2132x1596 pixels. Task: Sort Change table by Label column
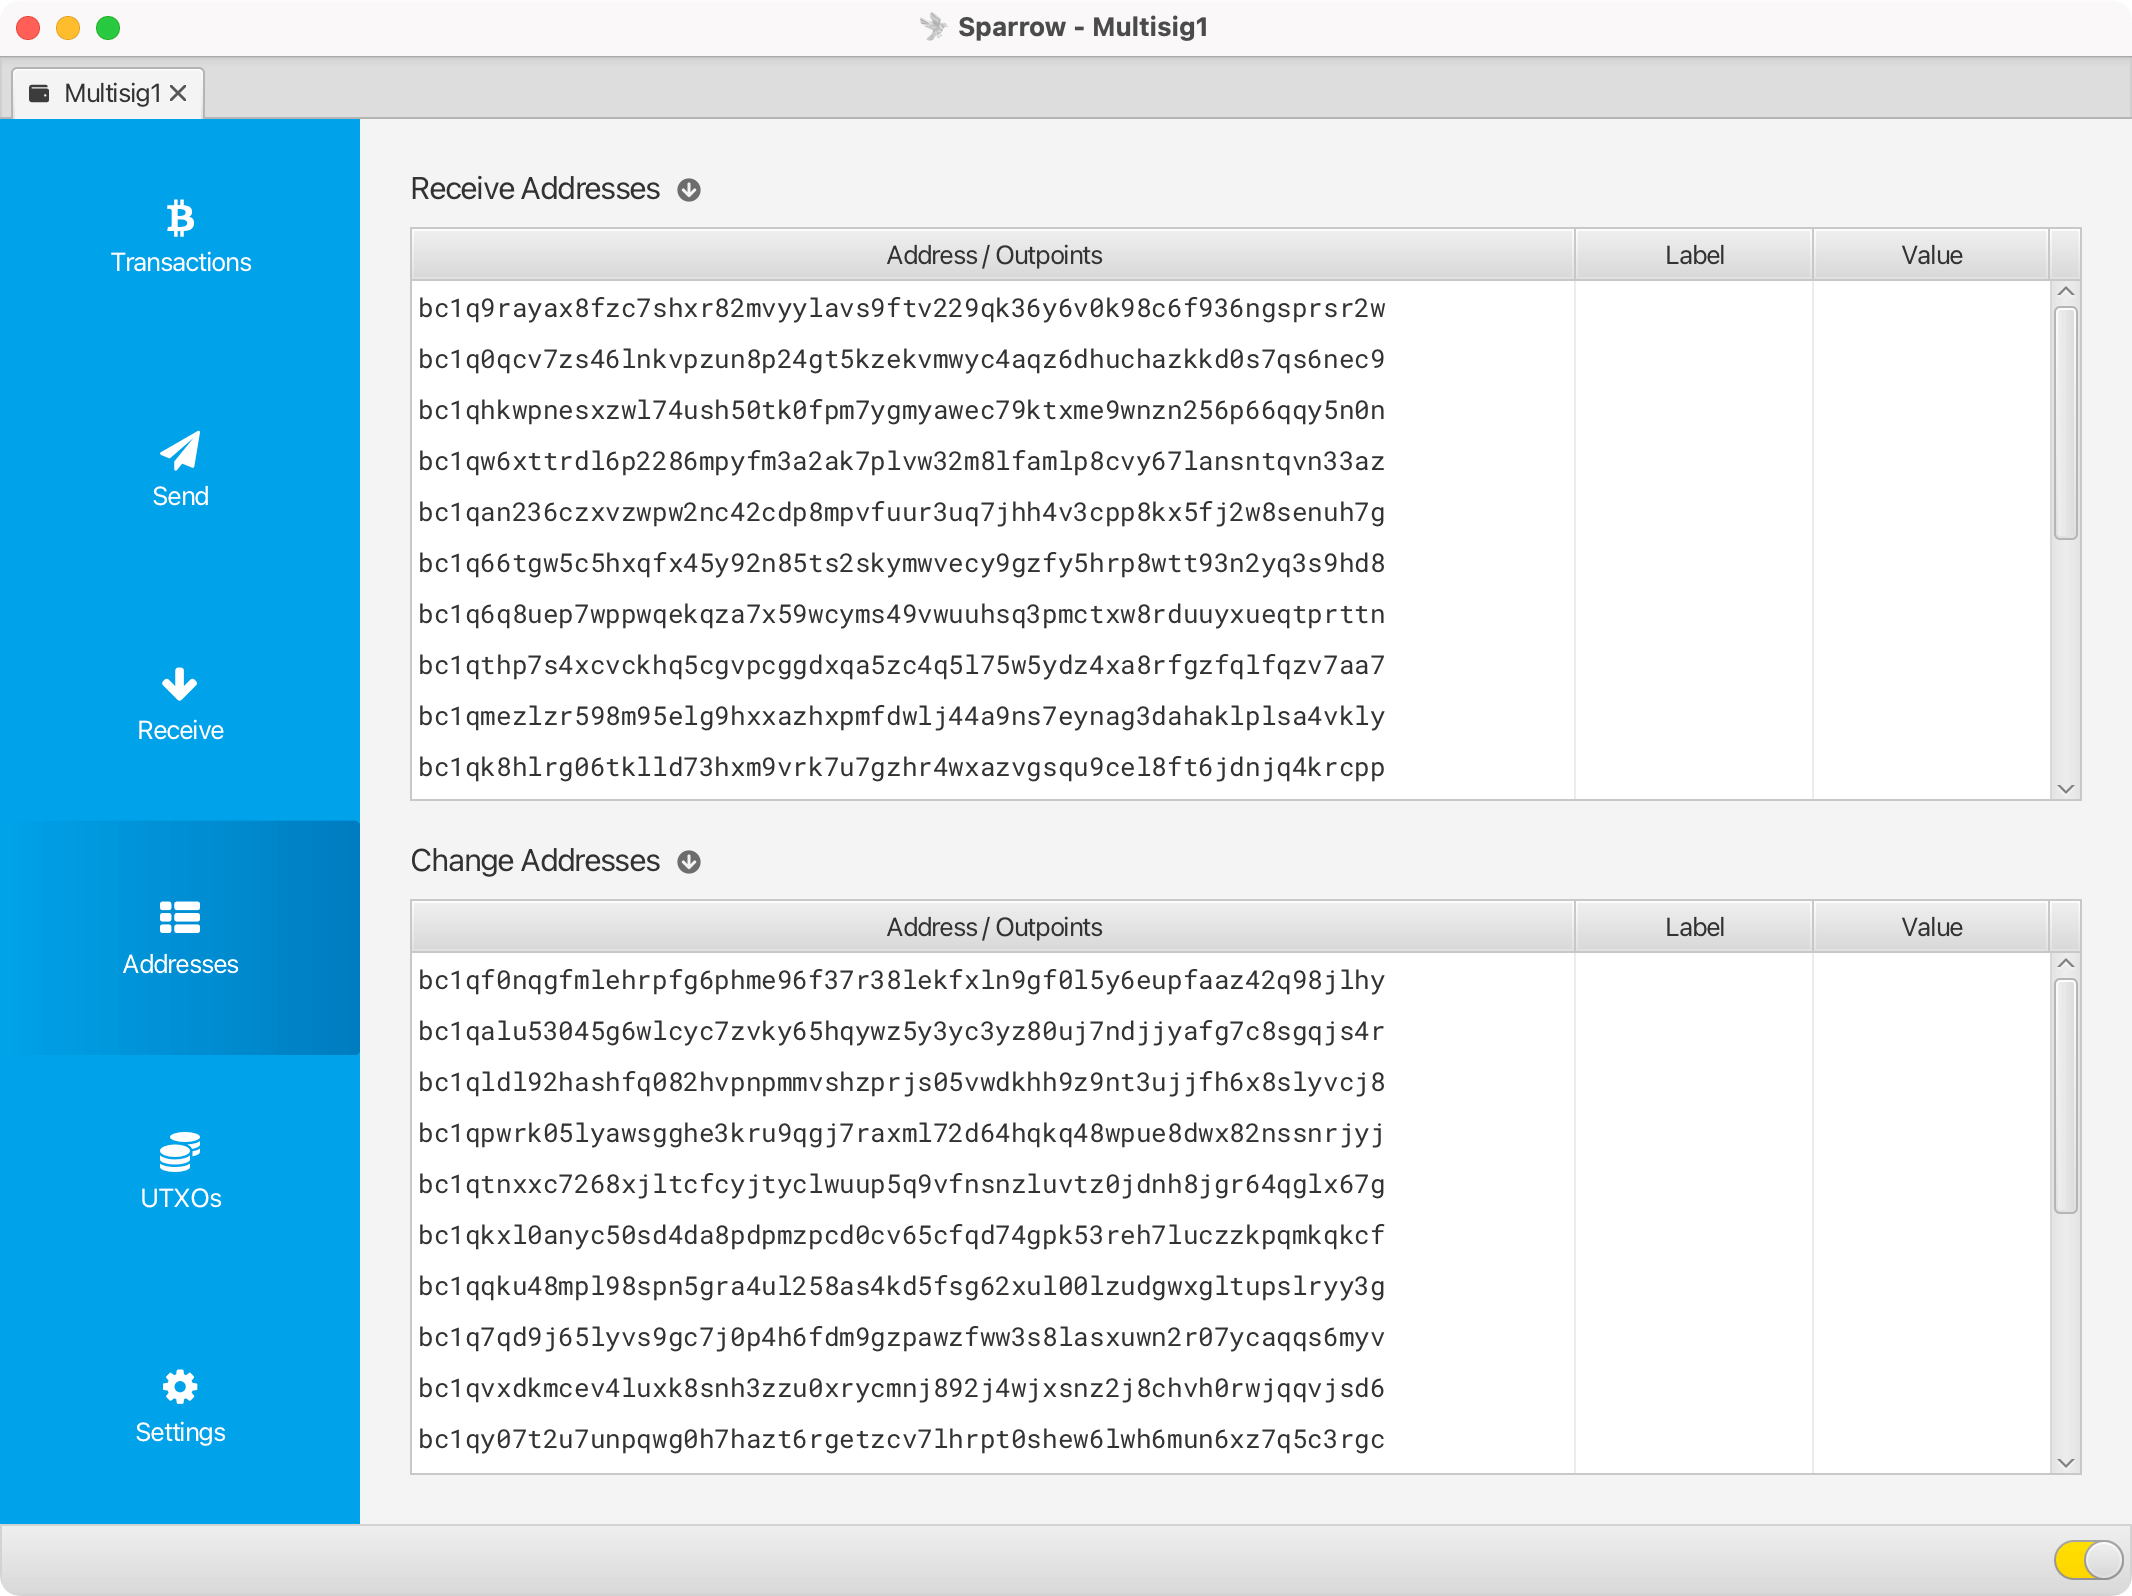click(x=1694, y=927)
